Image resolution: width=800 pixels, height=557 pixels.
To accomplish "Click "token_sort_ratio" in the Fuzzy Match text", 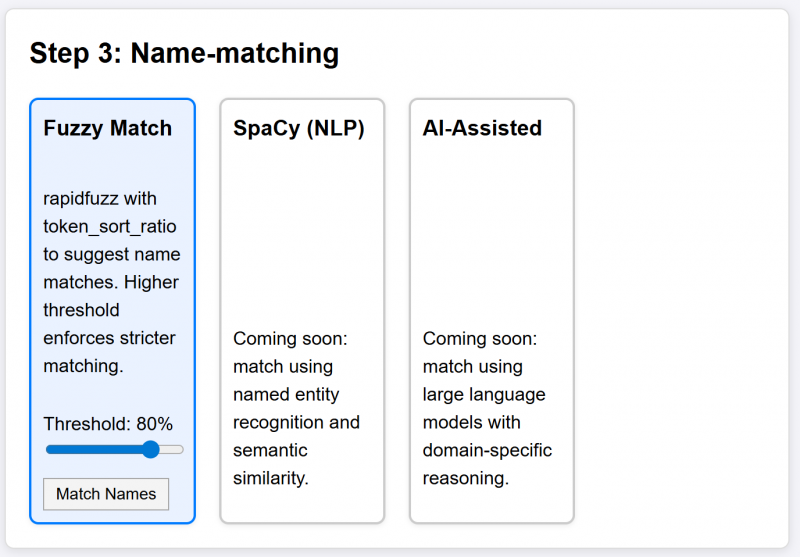I will (x=110, y=226).
